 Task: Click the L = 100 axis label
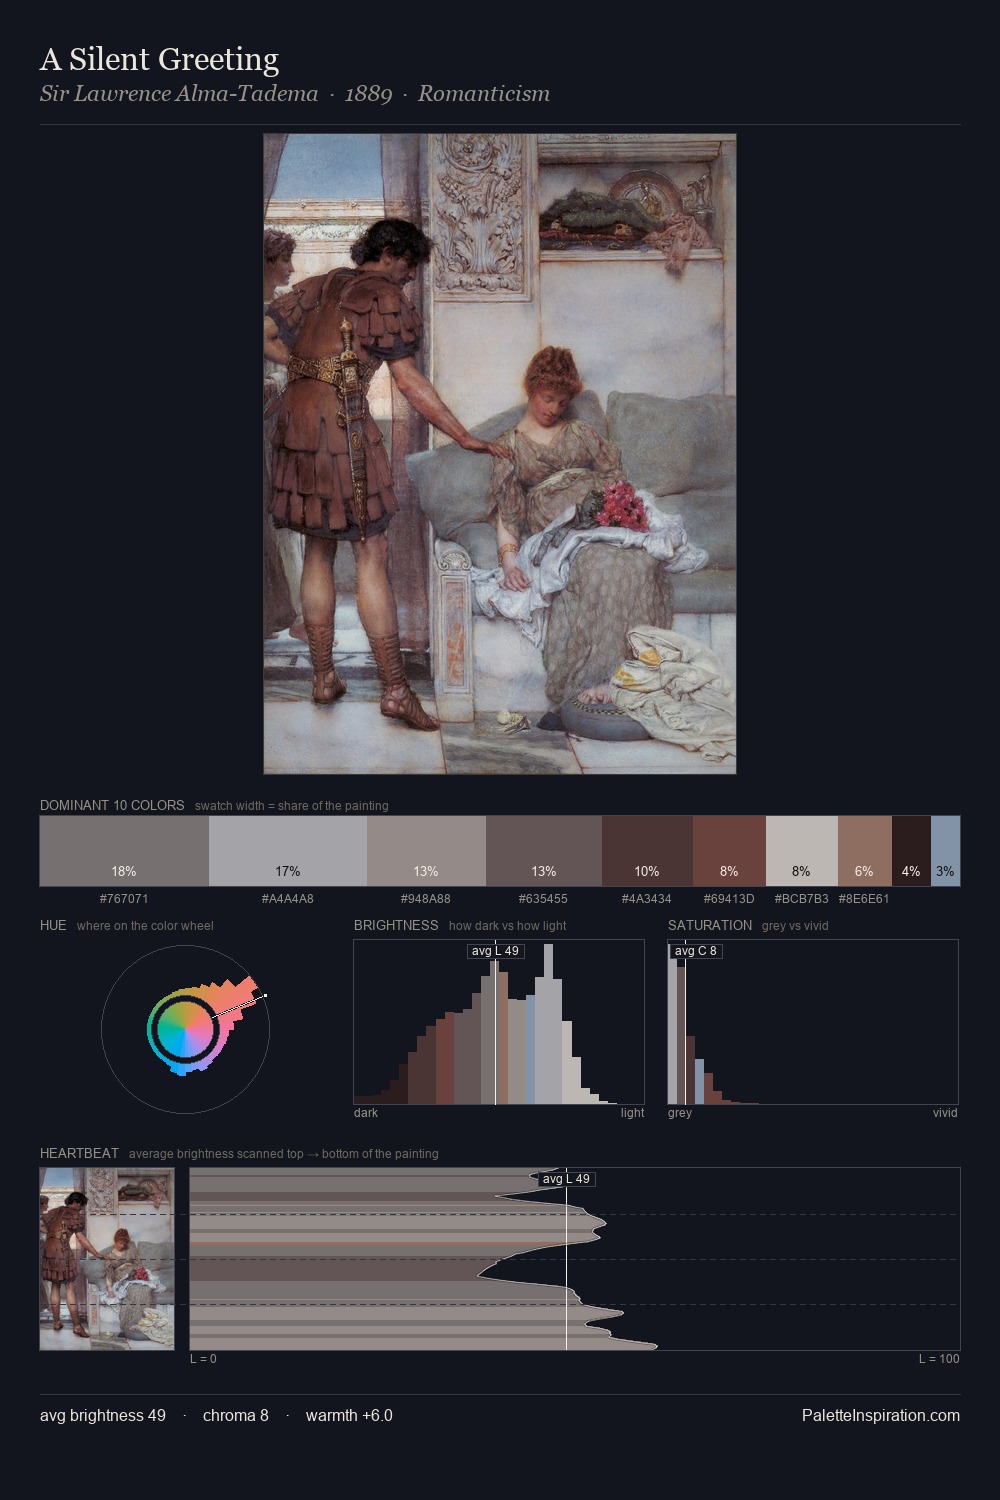[x=939, y=1358]
